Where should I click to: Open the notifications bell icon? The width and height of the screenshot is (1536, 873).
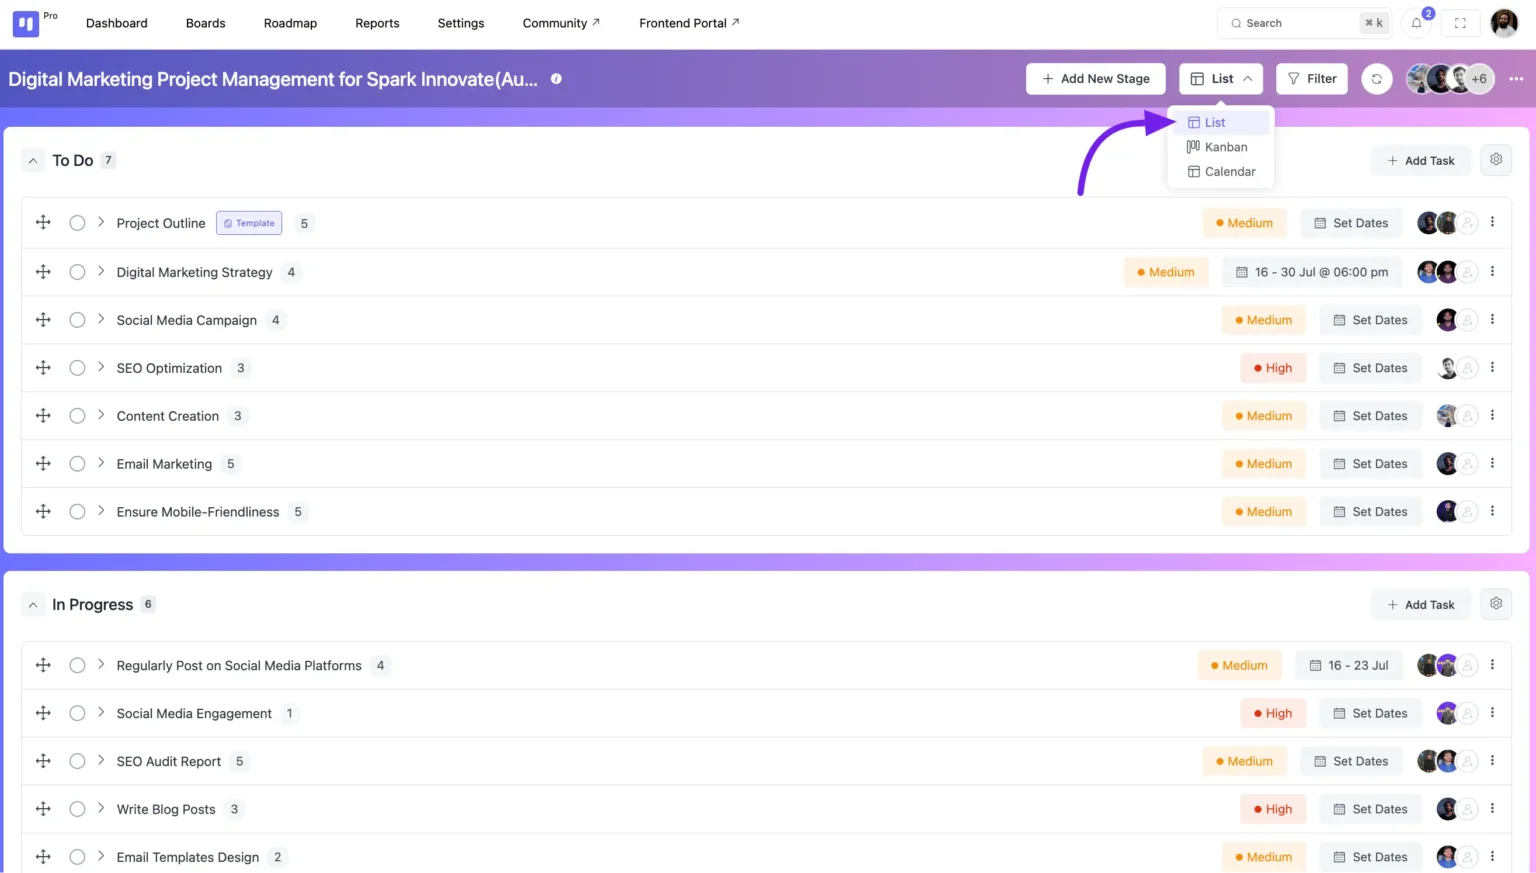[1417, 23]
